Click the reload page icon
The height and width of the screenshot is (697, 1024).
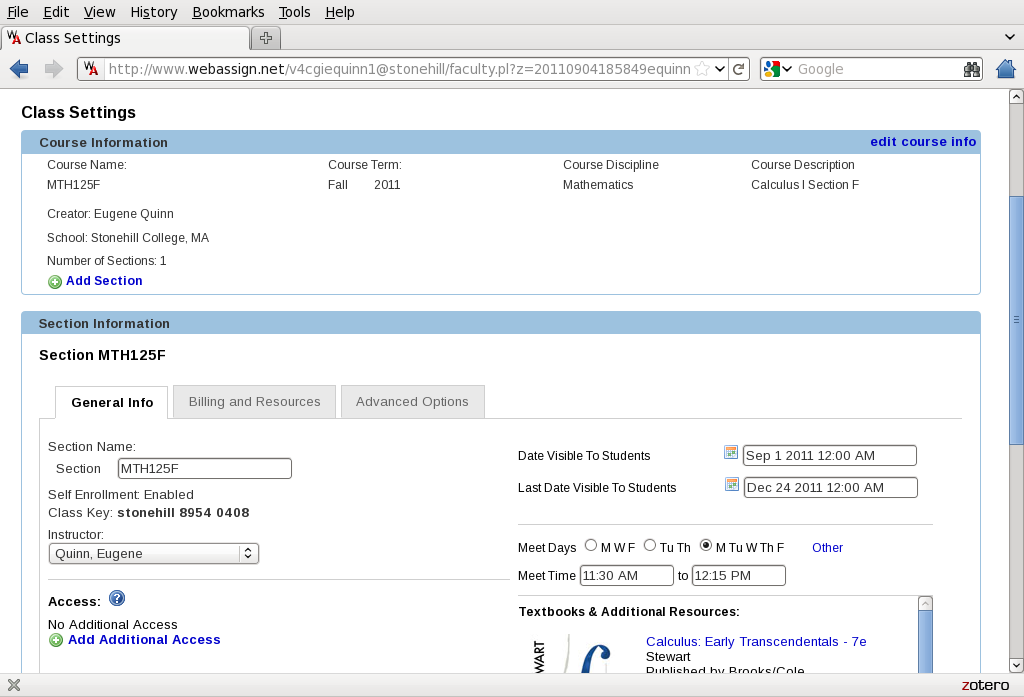pos(739,69)
